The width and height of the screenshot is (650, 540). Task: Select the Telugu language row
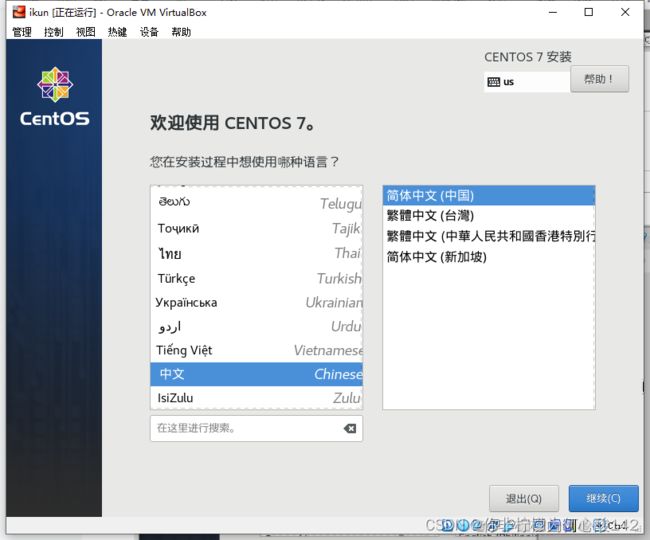click(257, 203)
